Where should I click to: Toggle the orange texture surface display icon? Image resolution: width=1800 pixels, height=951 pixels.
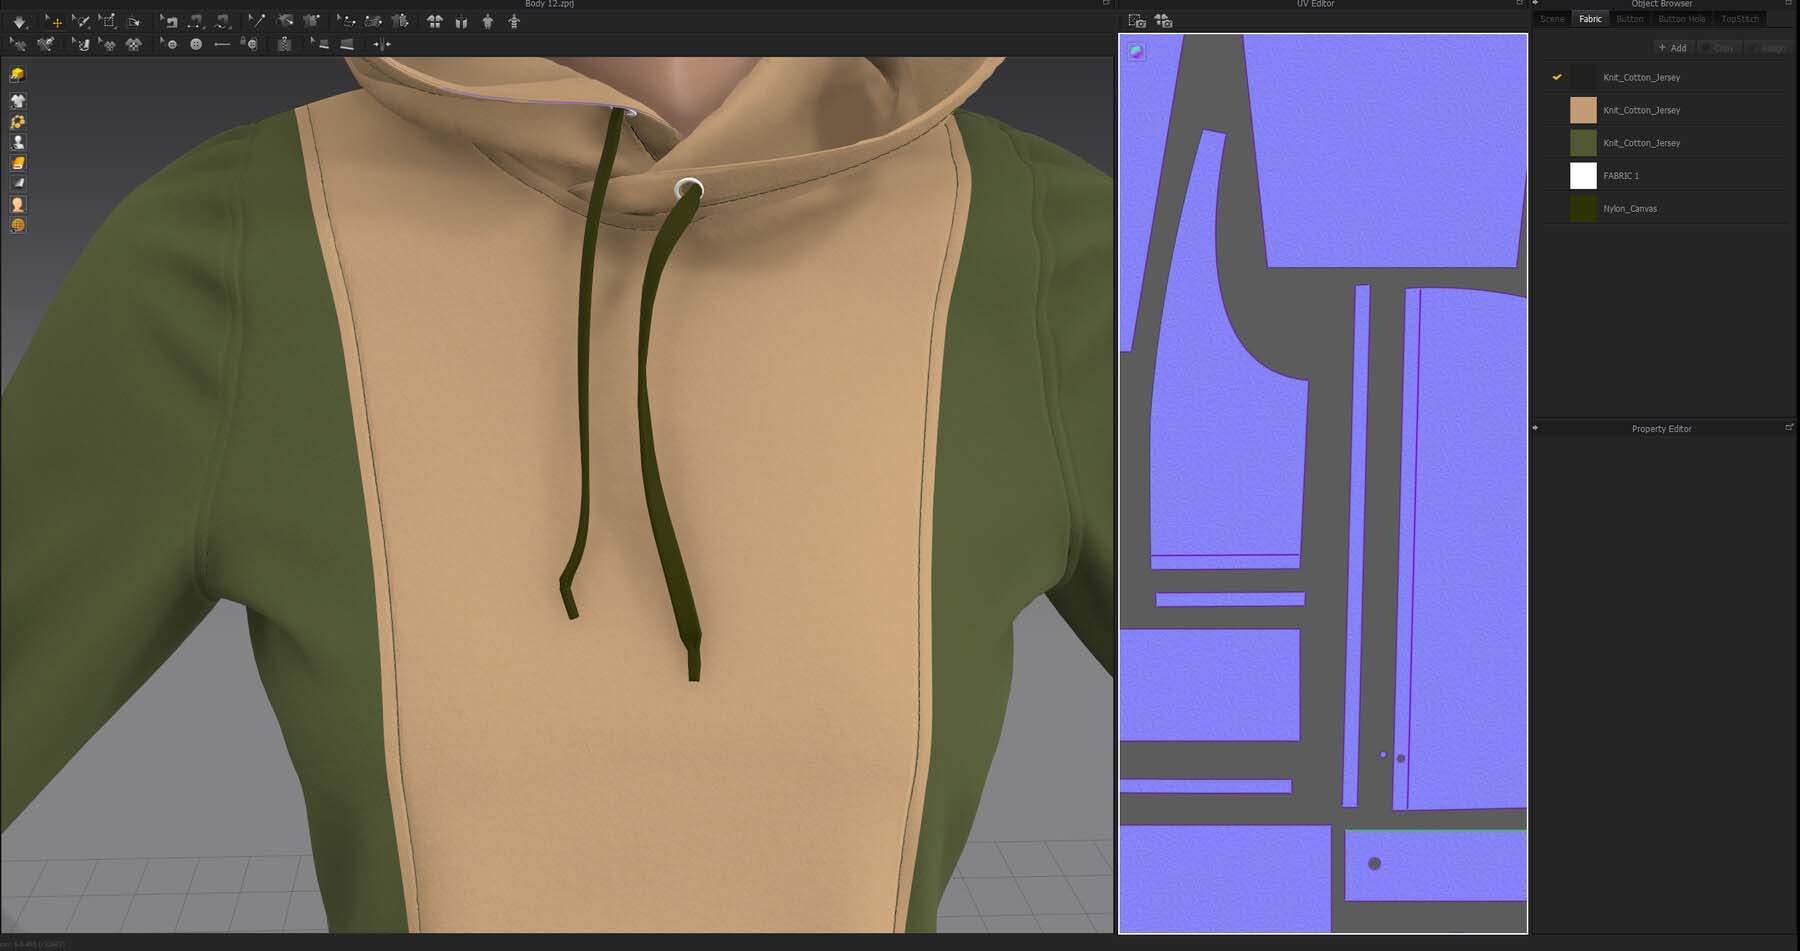(18, 163)
